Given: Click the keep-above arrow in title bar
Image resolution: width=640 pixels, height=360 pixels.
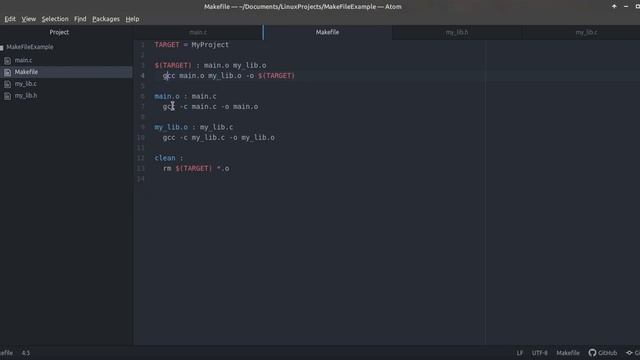Looking at the screenshot, I should [x=614, y=7].
